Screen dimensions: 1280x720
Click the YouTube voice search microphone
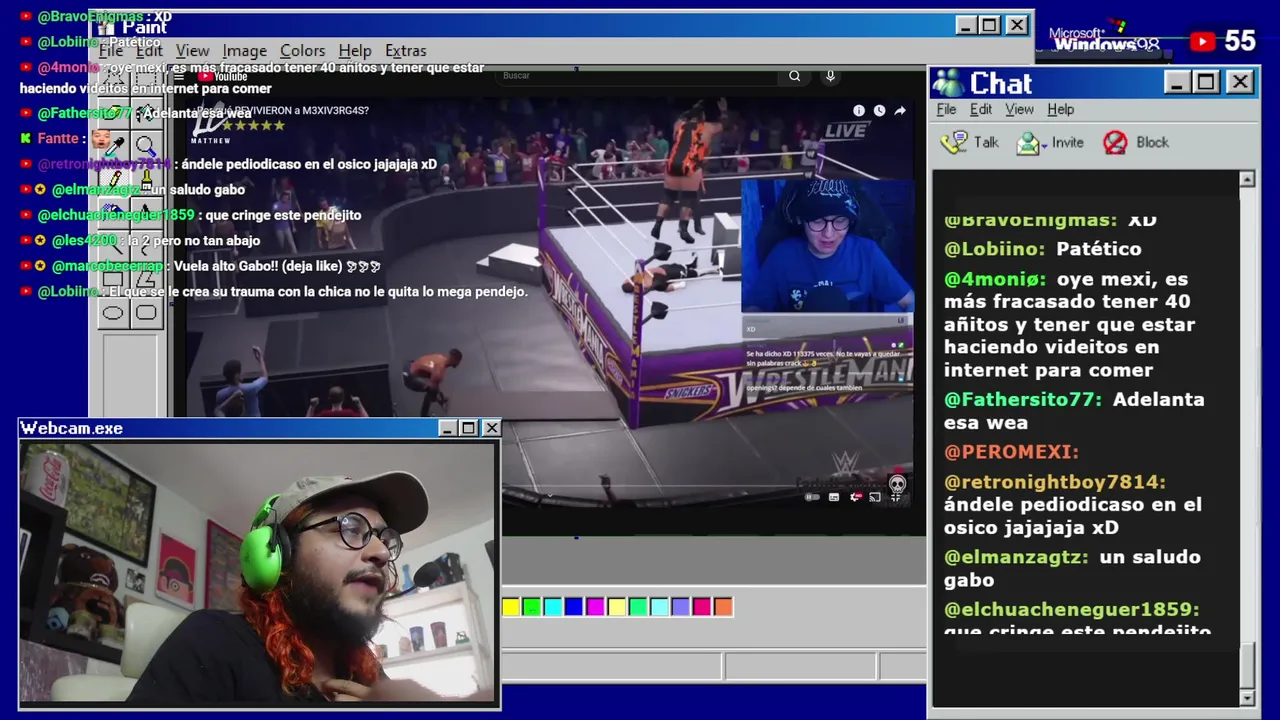[x=830, y=75]
